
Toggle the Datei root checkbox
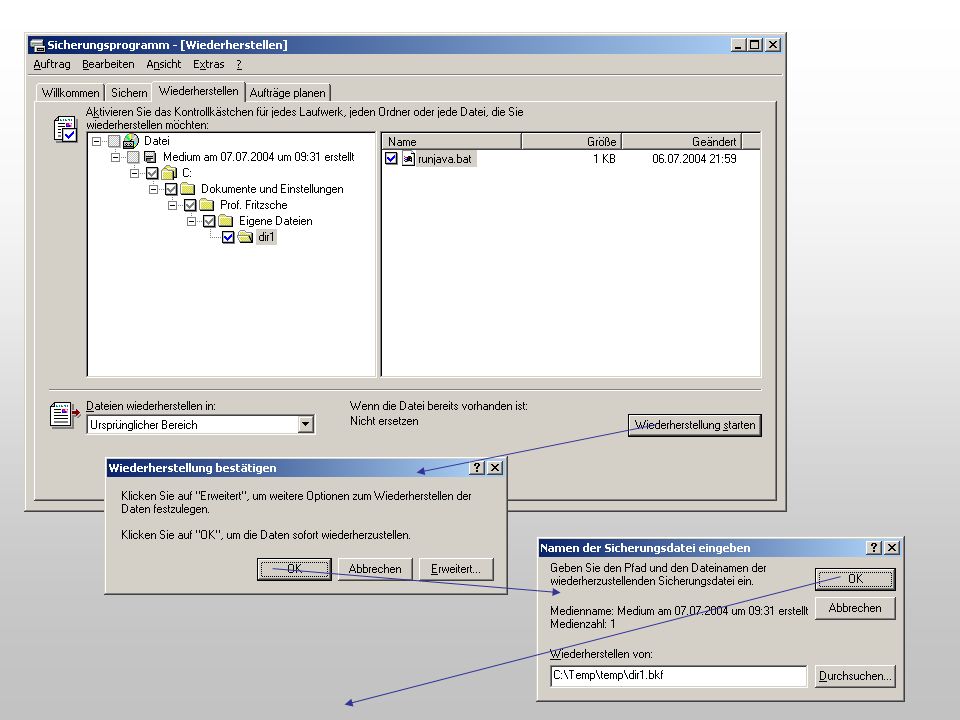114,141
